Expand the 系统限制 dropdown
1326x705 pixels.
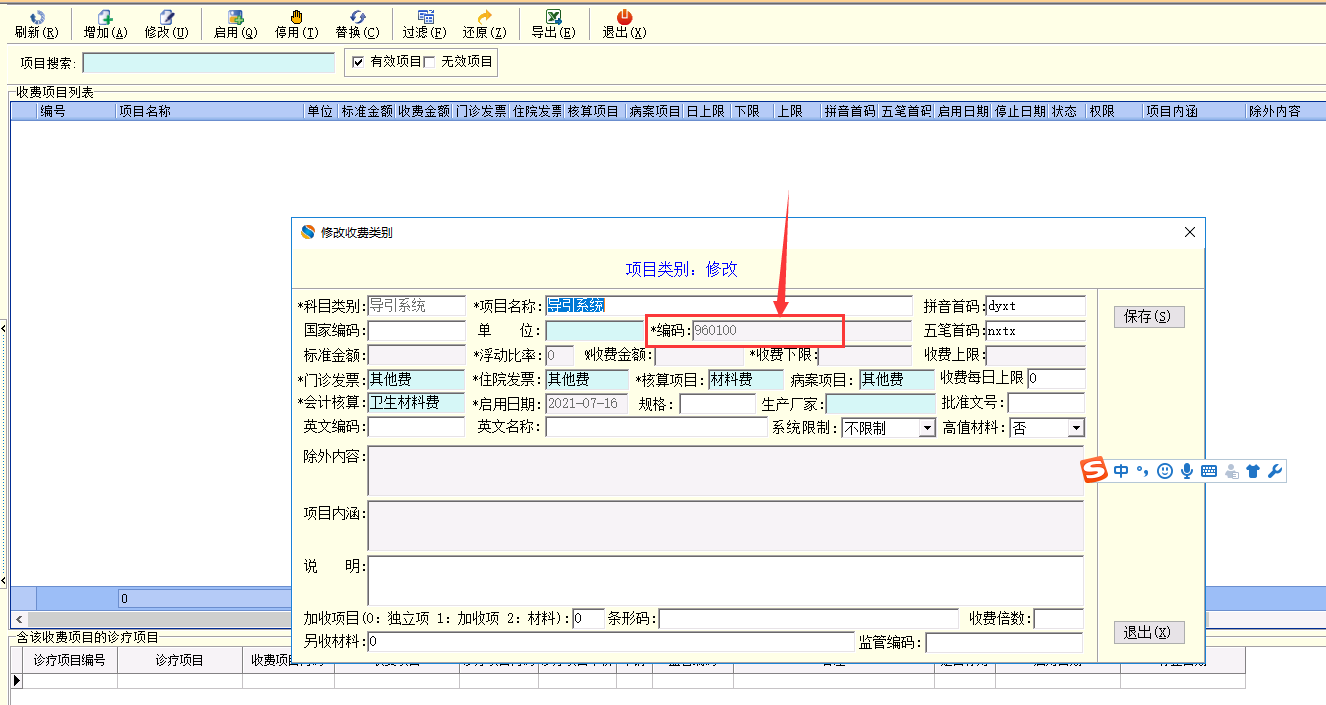coord(927,428)
